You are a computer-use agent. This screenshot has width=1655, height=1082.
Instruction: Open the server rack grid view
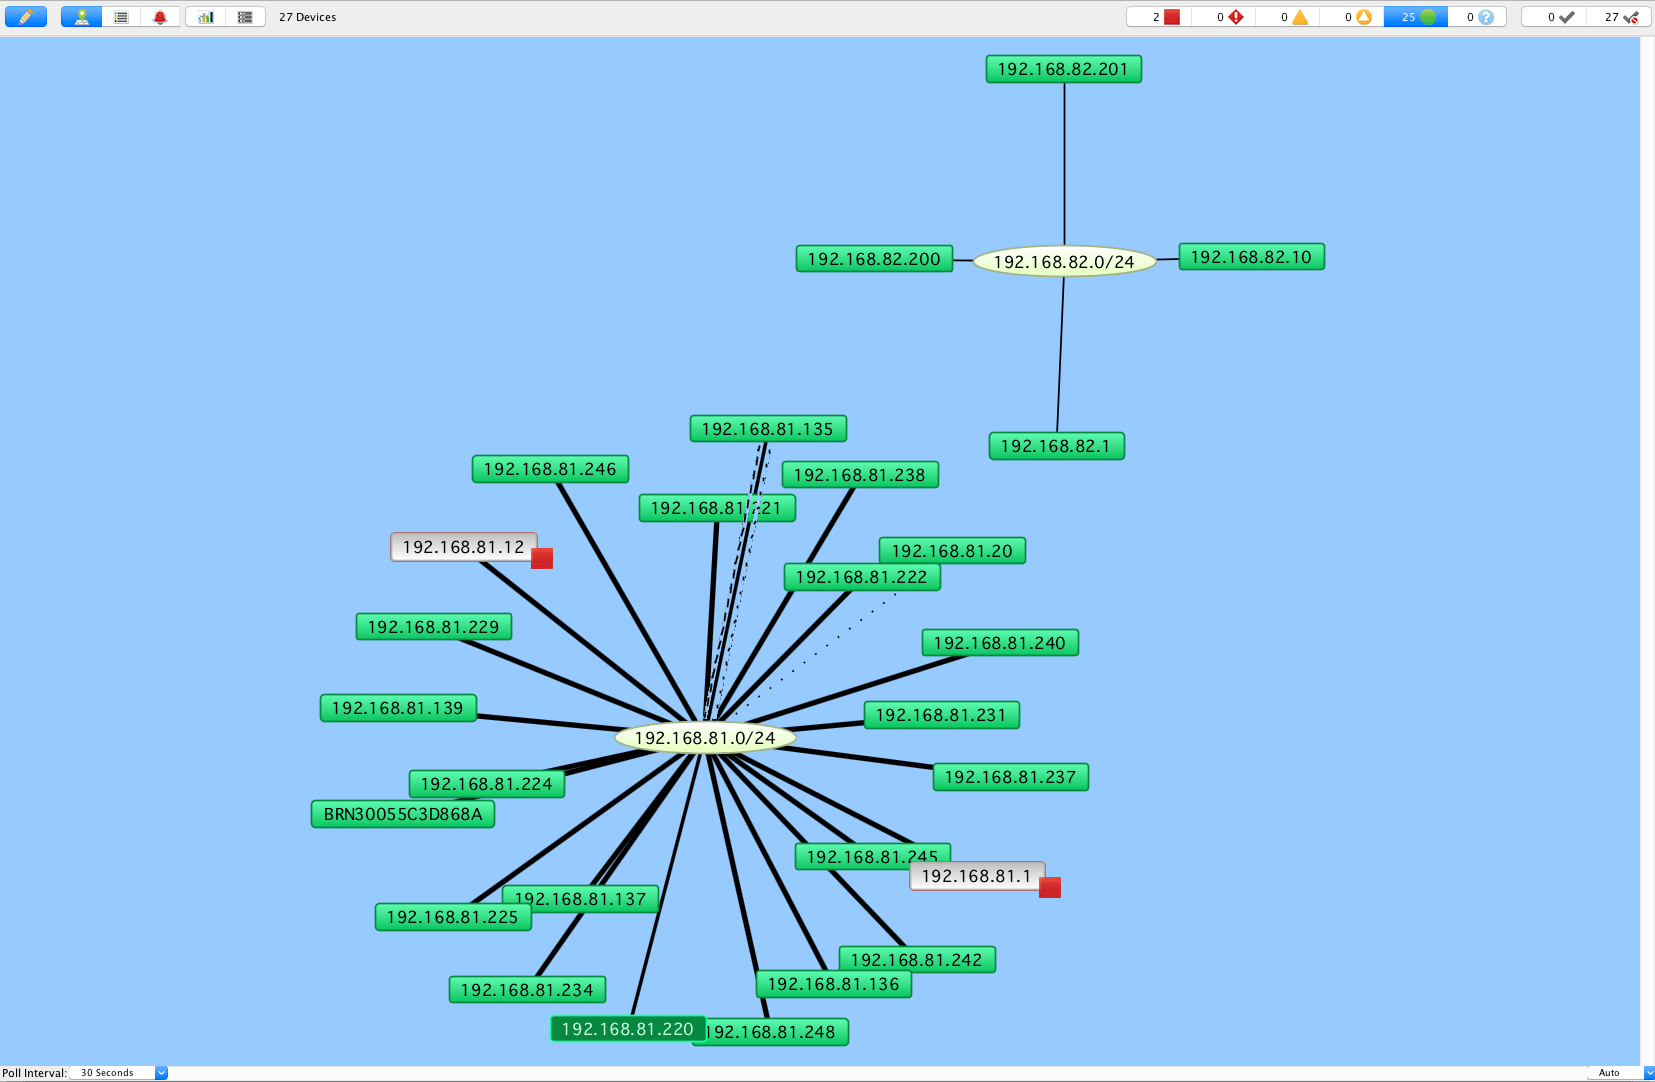[245, 17]
